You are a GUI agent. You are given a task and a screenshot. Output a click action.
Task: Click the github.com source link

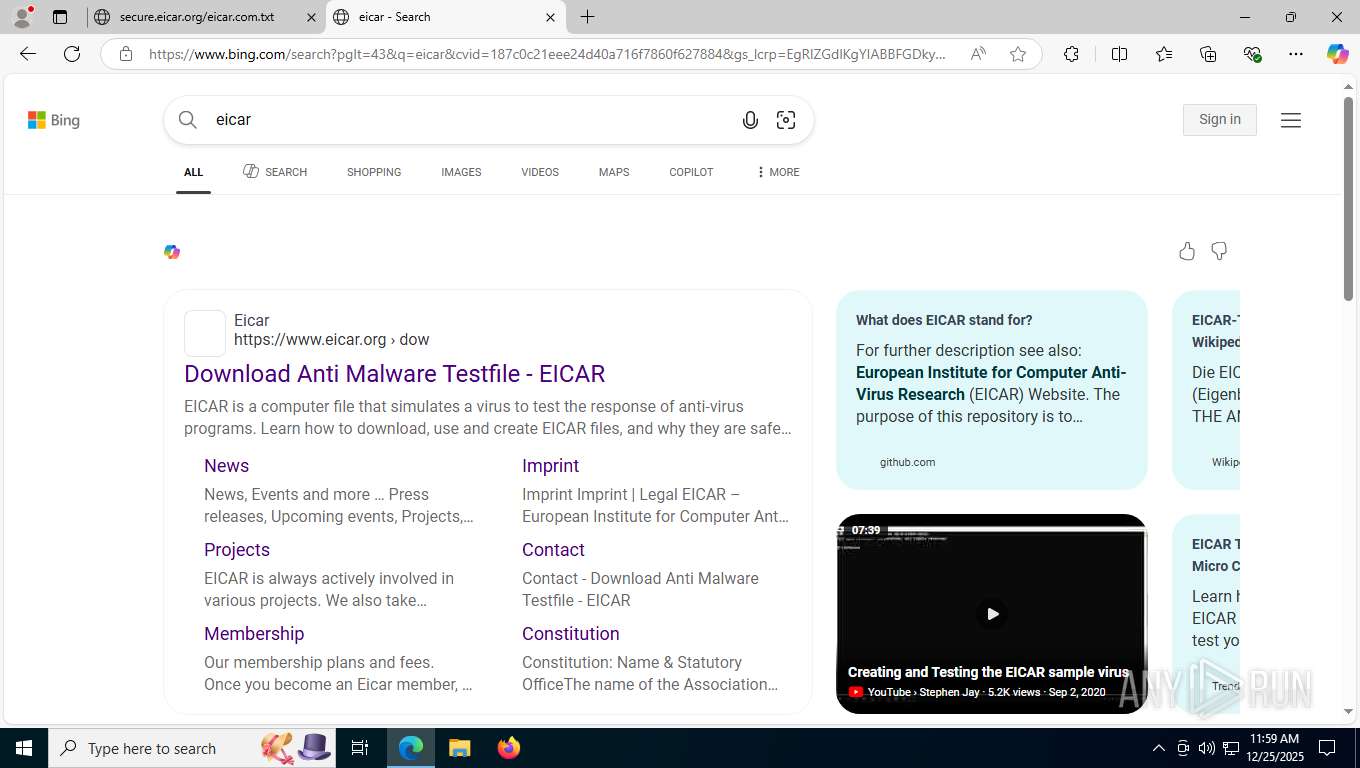tap(907, 462)
